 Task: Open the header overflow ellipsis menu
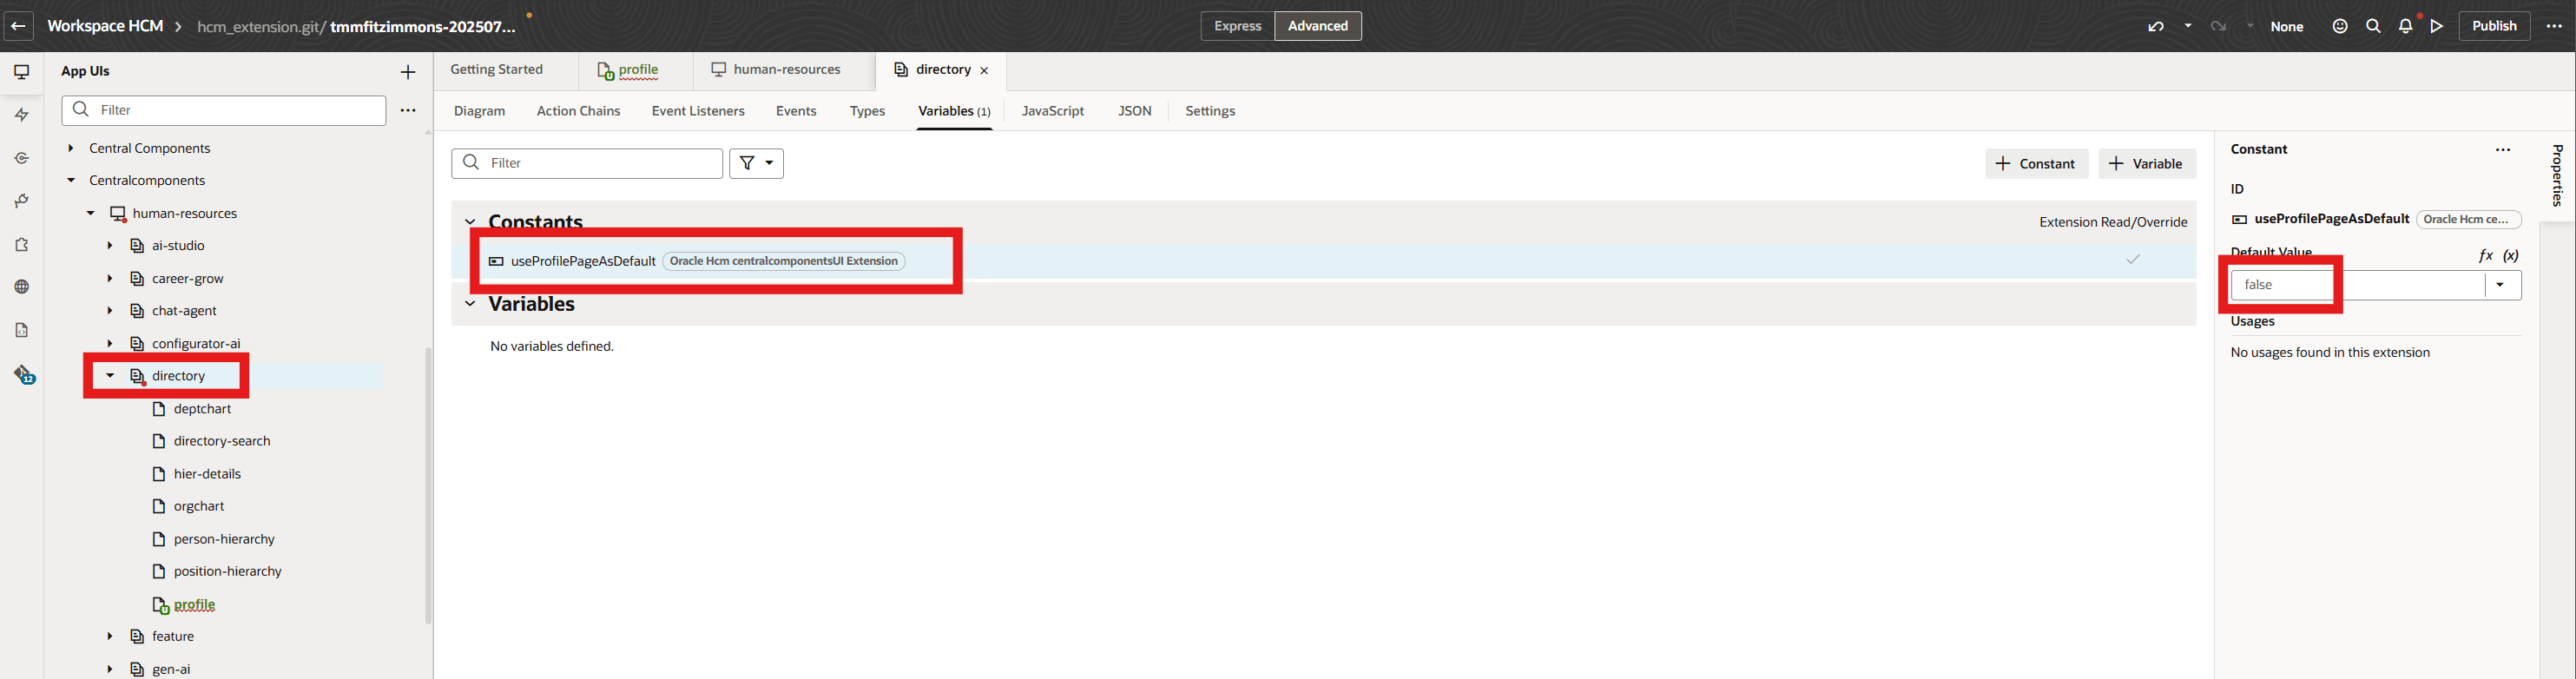click(2554, 26)
